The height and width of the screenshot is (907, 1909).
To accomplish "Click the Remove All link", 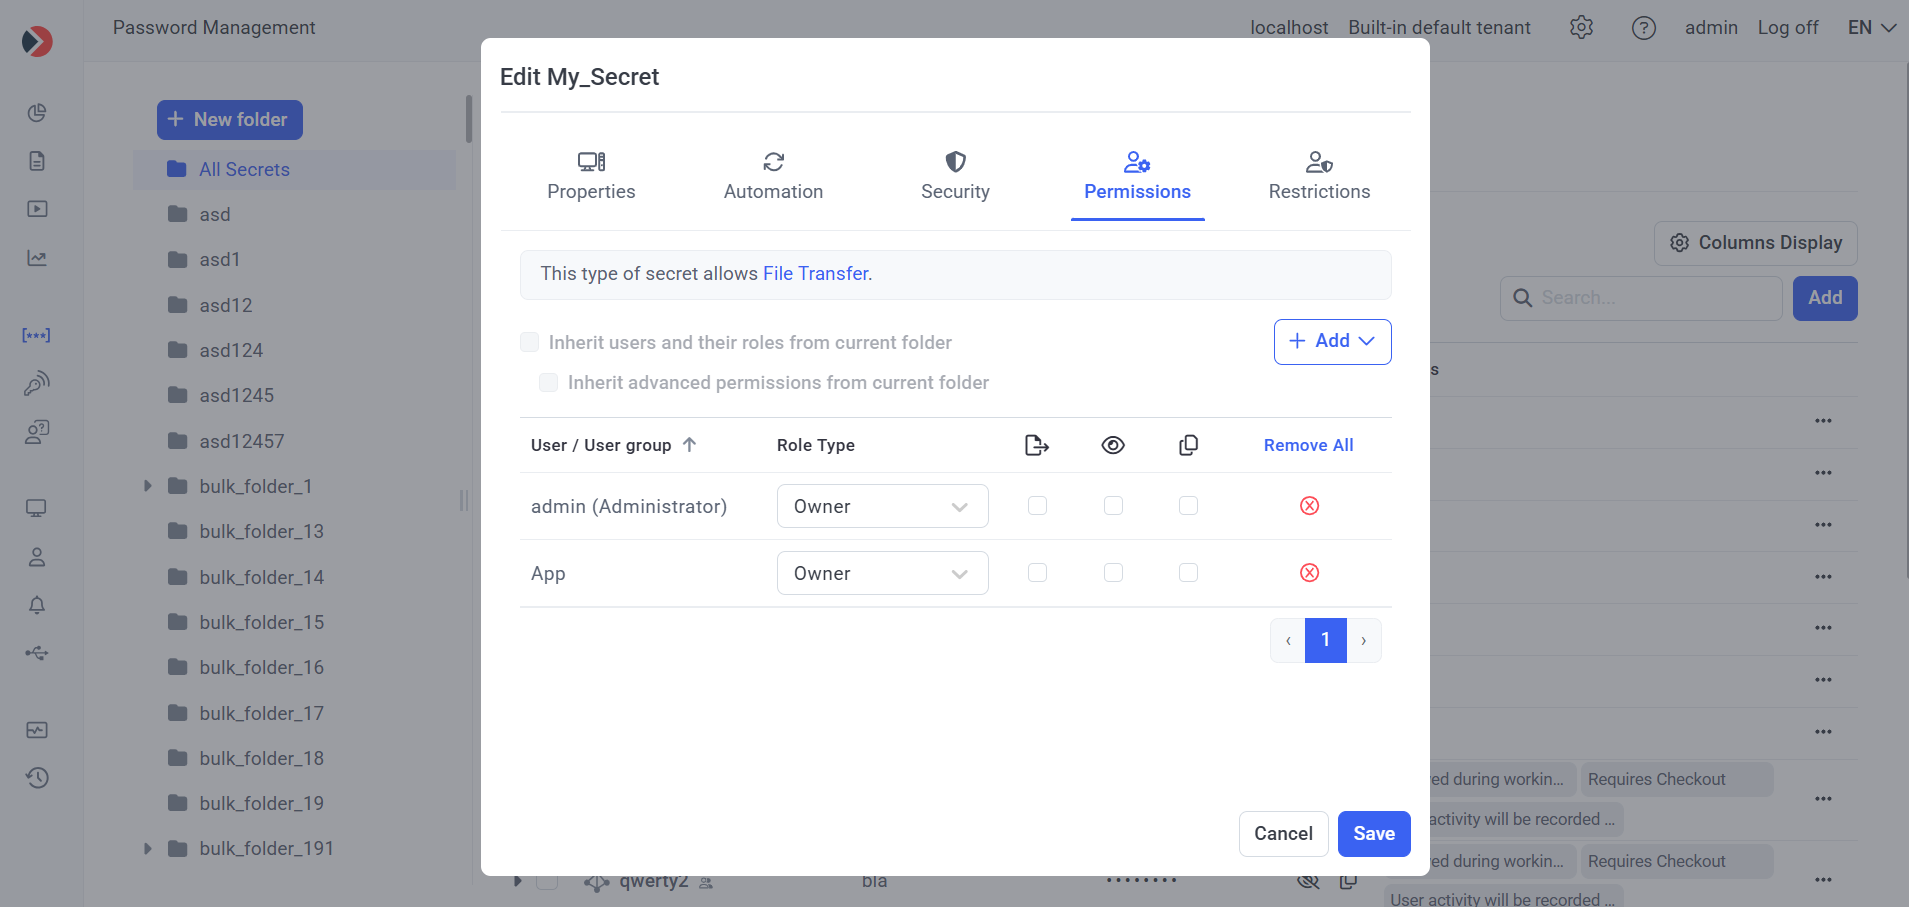I will tap(1308, 446).
